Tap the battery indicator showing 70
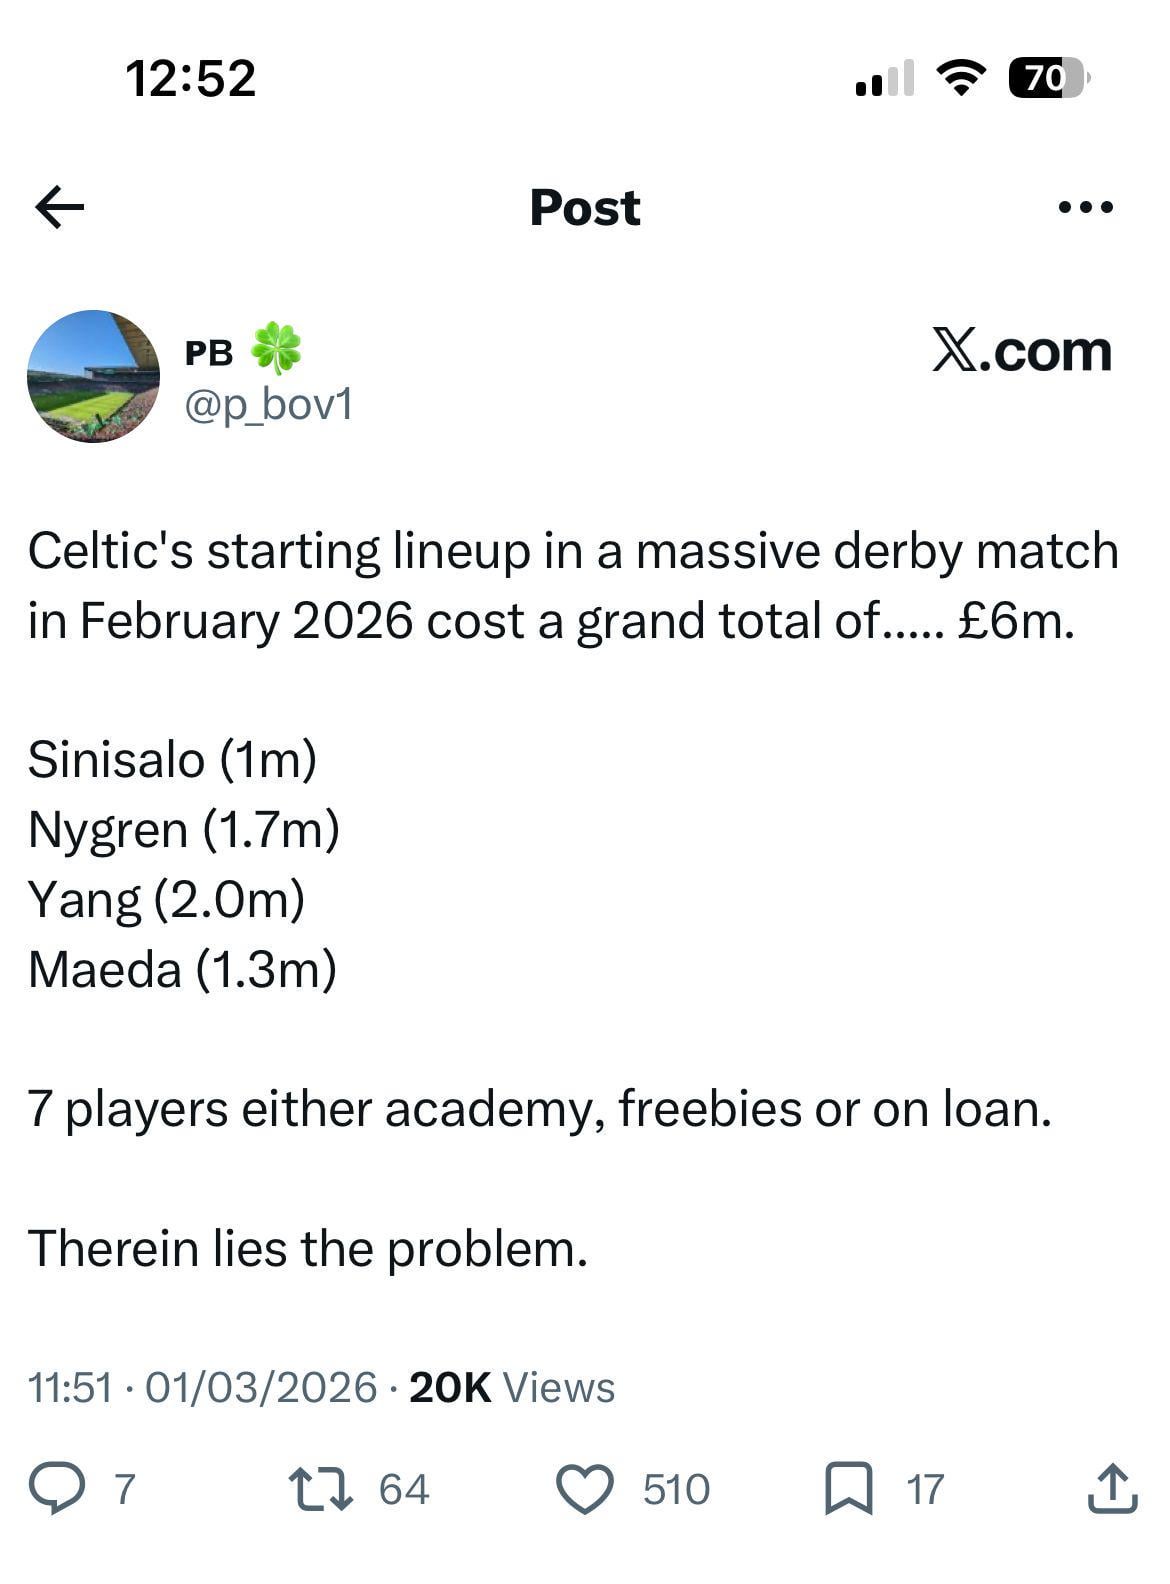Screen dimensions: 1170x1584 [1047, 77]
